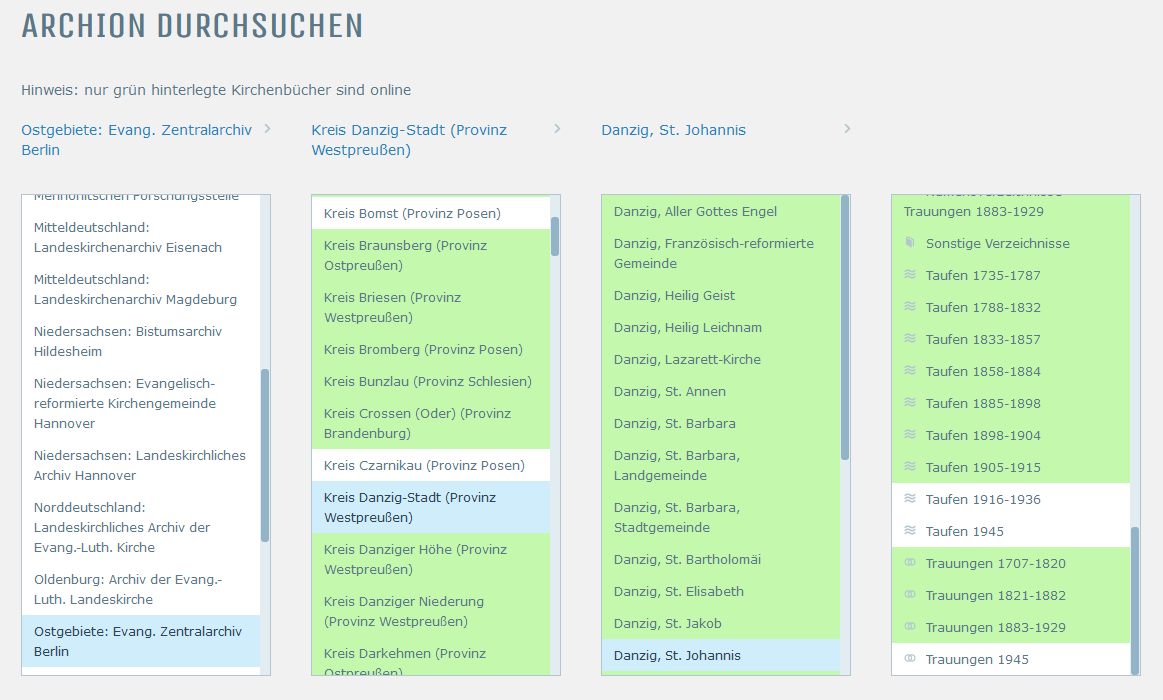This screenshot has width=1163, height=700.
Task: Click the rings icon beside Trauungen 1945
Action: 910,659
